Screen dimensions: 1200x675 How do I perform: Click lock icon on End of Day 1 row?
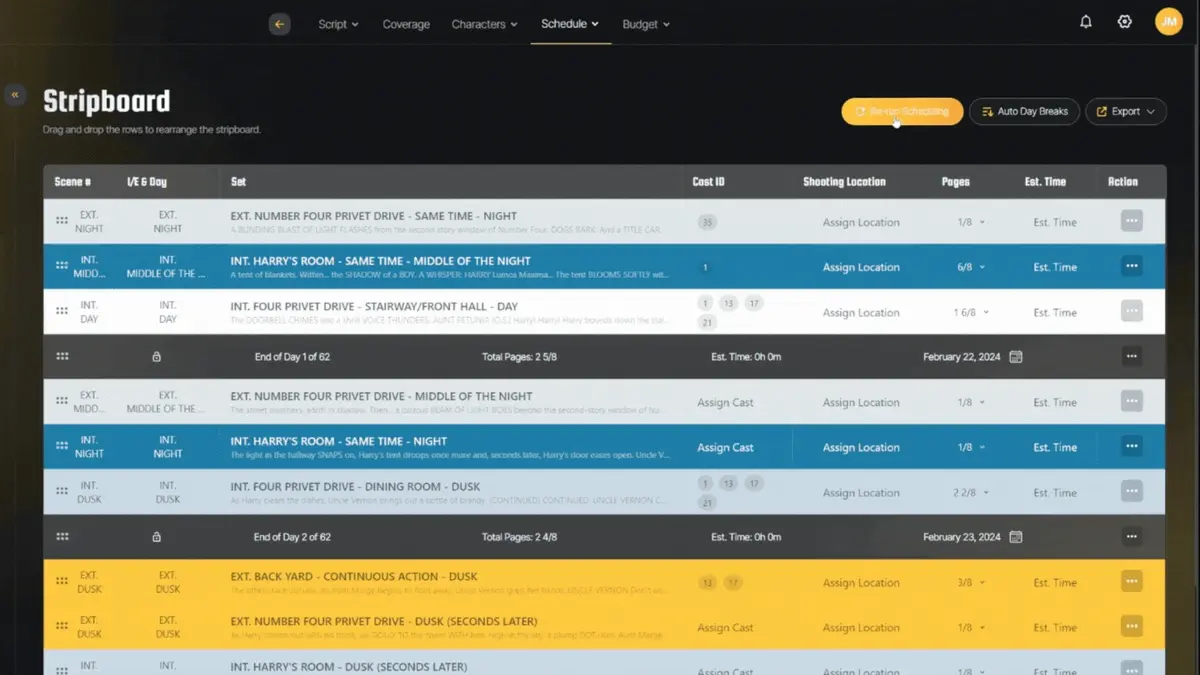coord(156,357)
